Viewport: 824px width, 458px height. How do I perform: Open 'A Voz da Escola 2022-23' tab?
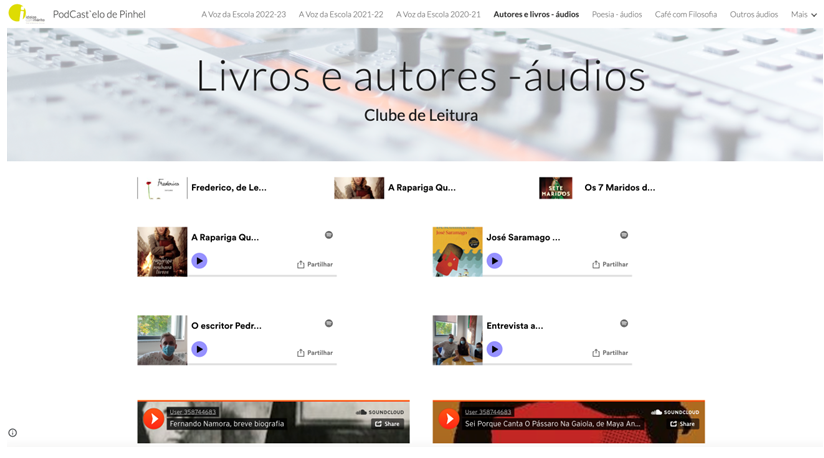click(x=243, y=15)
